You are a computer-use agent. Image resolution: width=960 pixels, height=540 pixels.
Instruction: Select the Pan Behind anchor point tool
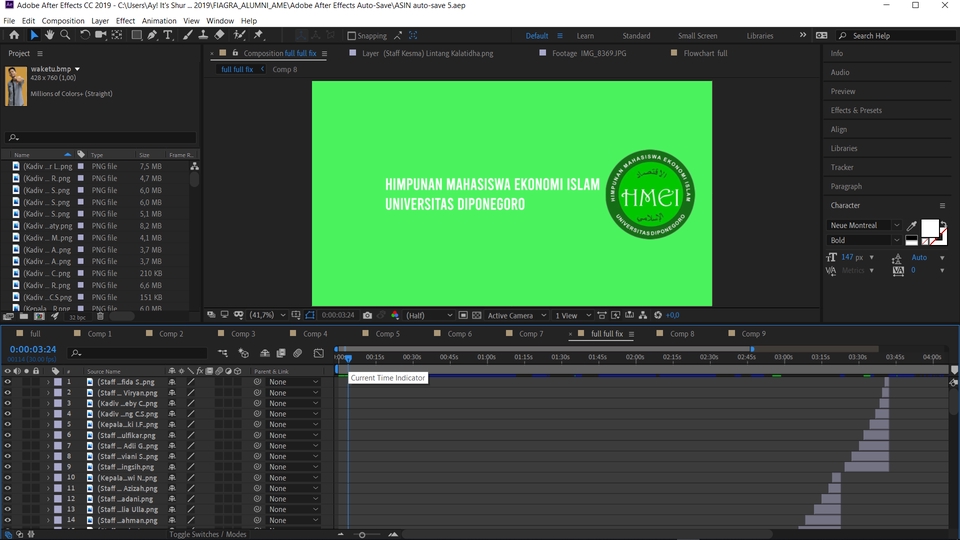(117, 36)
